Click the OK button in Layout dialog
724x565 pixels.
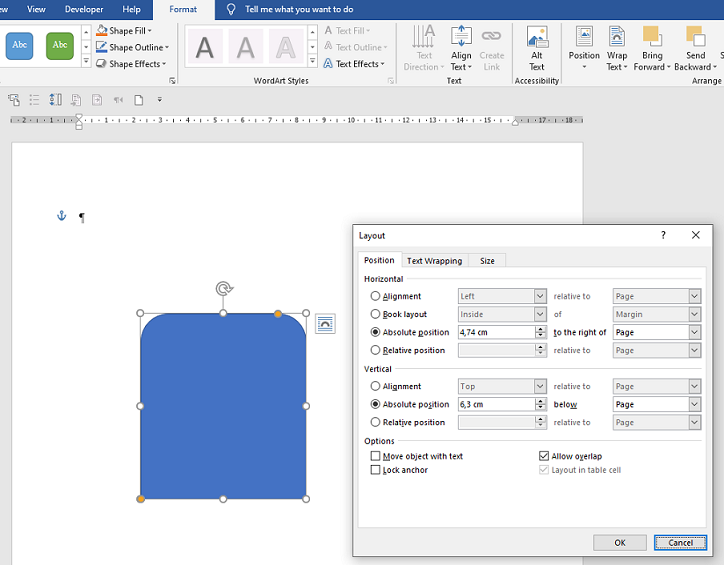[619, 542]
